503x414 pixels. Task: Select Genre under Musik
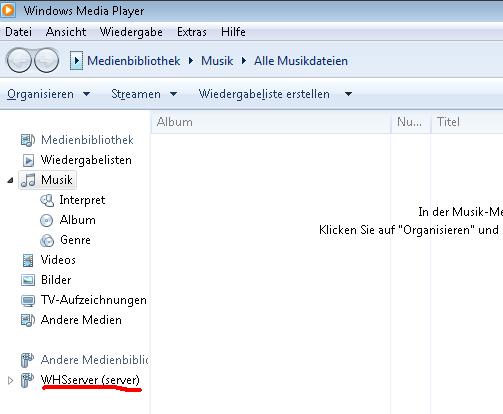tap(75, 240)
